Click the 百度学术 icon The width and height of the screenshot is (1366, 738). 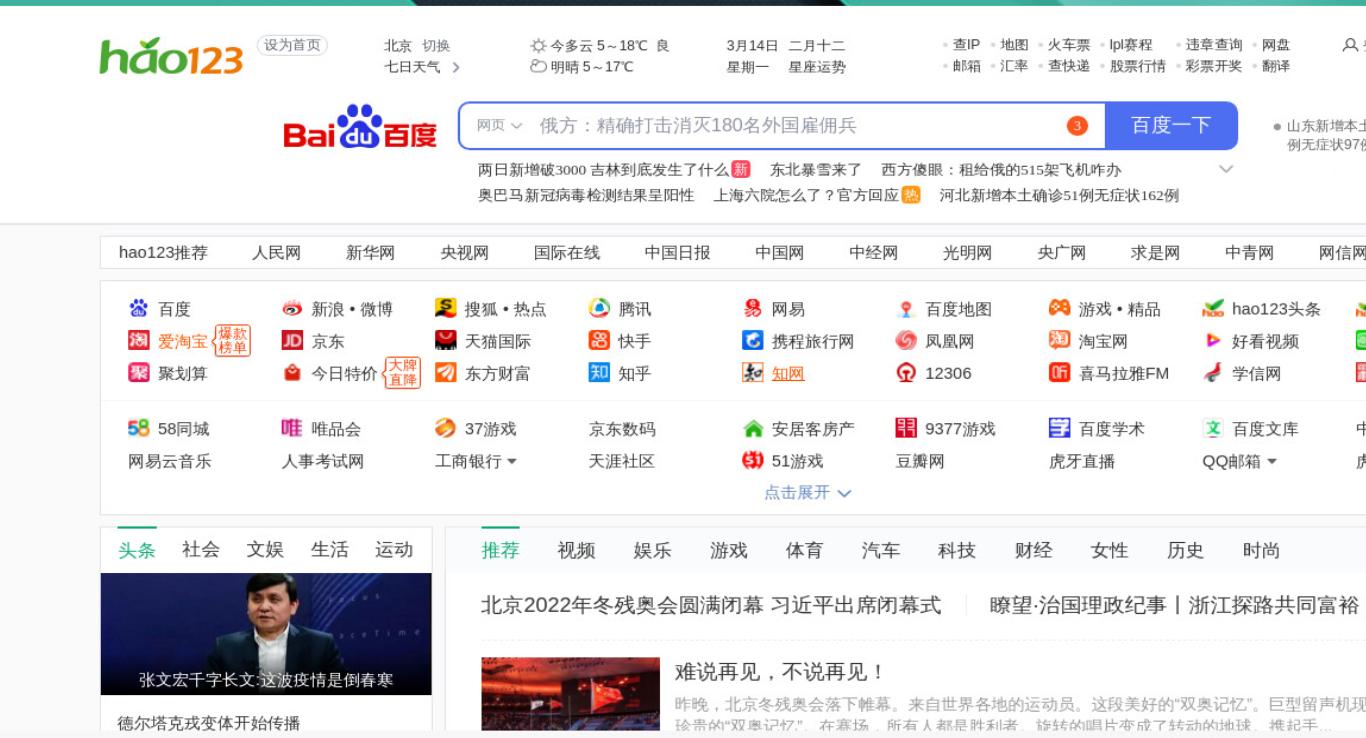[1059, 428]
